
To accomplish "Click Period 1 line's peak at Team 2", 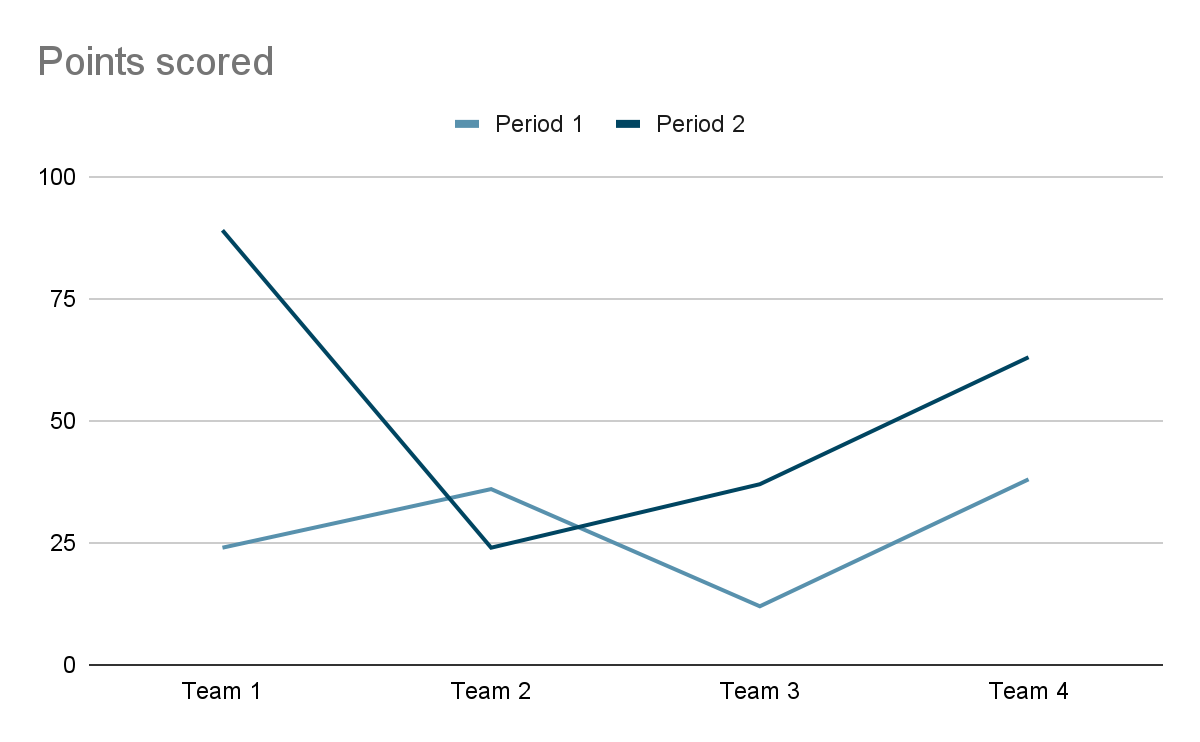I will point(491,489).
